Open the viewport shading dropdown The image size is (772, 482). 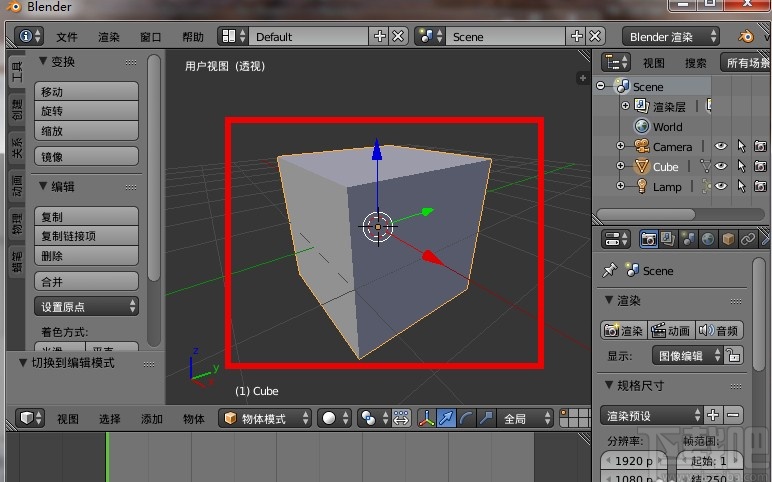point(334,418)
